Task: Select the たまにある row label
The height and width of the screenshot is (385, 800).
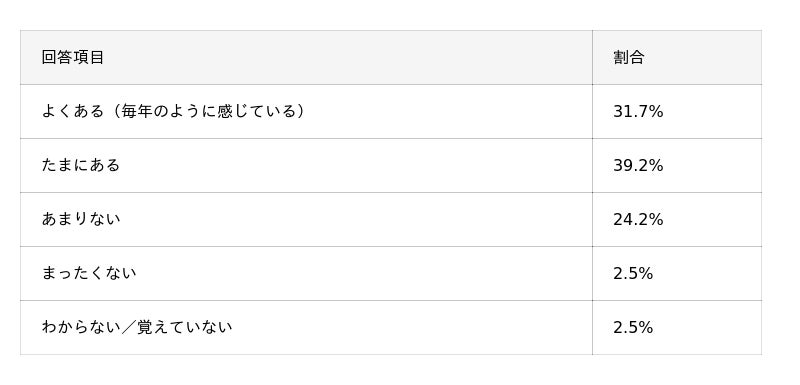Action: click(81, 165)
